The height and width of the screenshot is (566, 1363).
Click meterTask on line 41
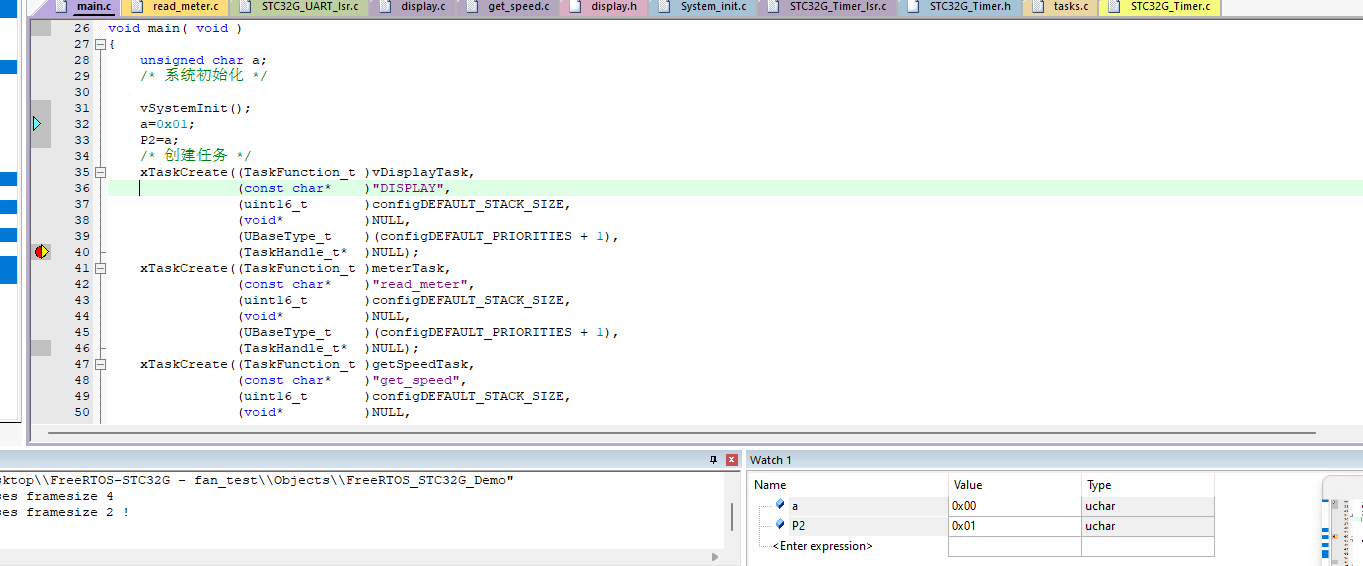click(x=408, y=268)
